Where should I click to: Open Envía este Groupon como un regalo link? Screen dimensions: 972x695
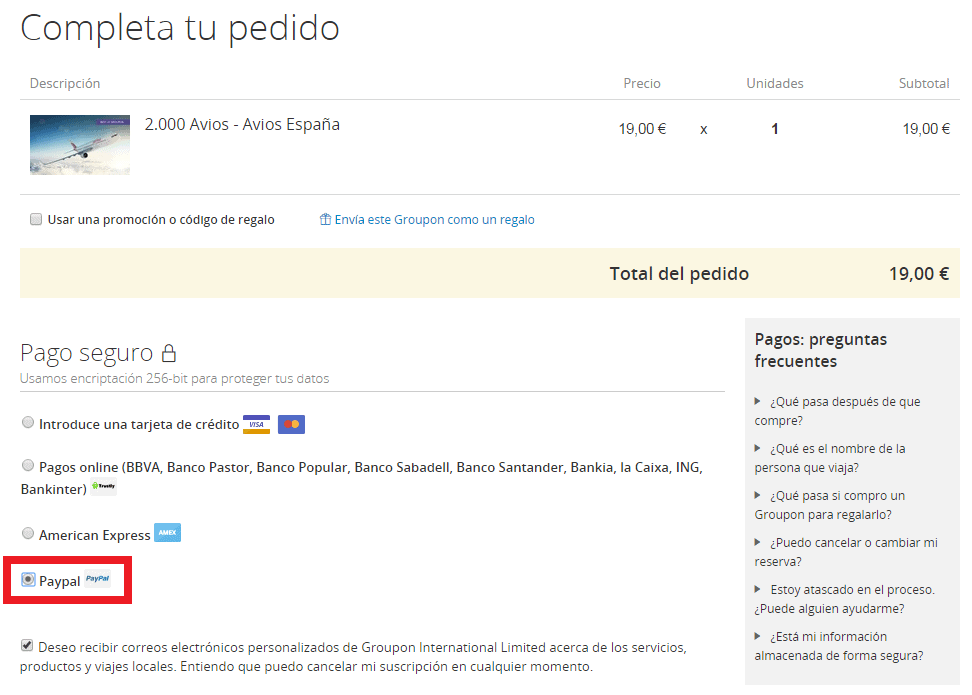pyautogui.click(x=435, y=219)
